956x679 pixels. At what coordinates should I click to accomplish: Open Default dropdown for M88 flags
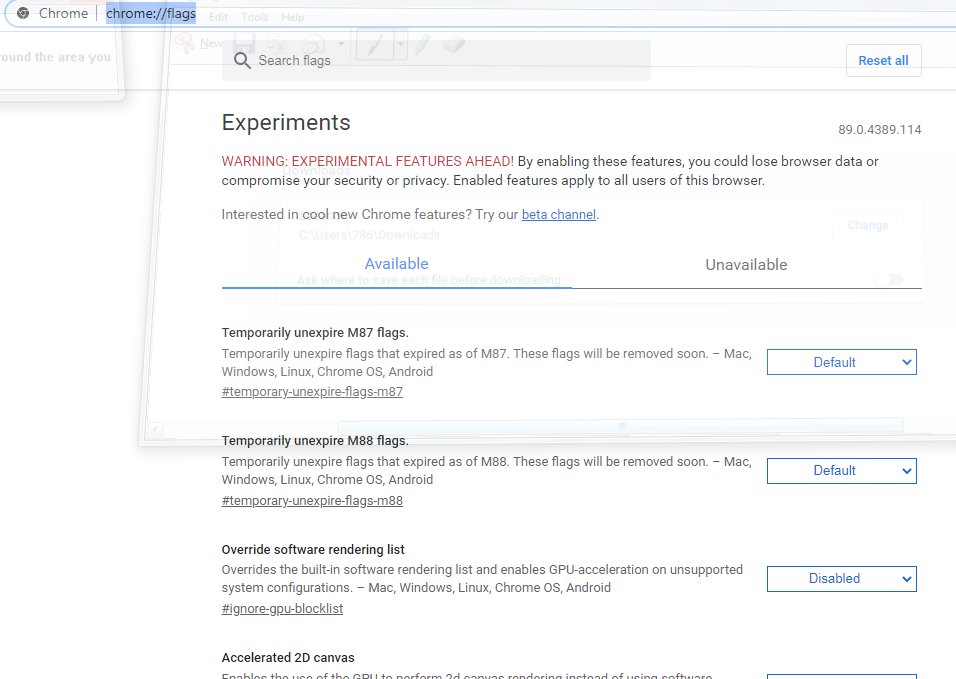pyautogui.click(x=841, y=471)
